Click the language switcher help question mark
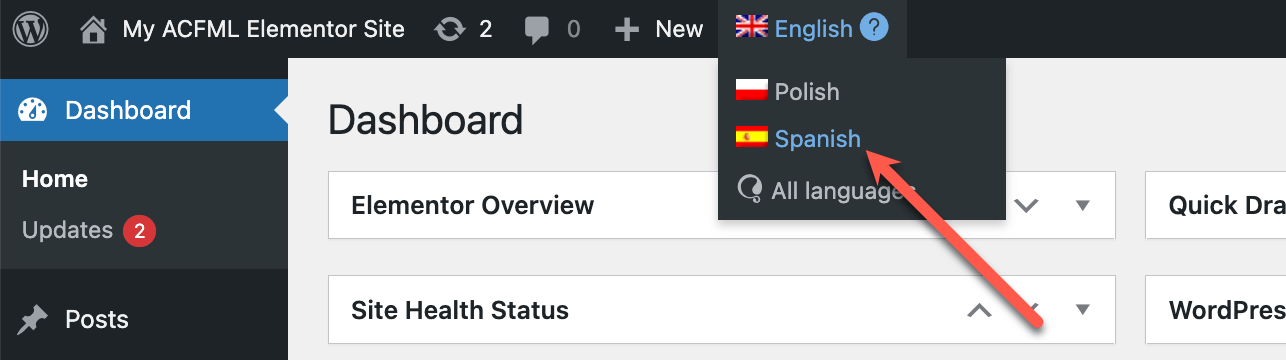The image size is (1286, 360). pyautogui.click(x=874, y=28)
